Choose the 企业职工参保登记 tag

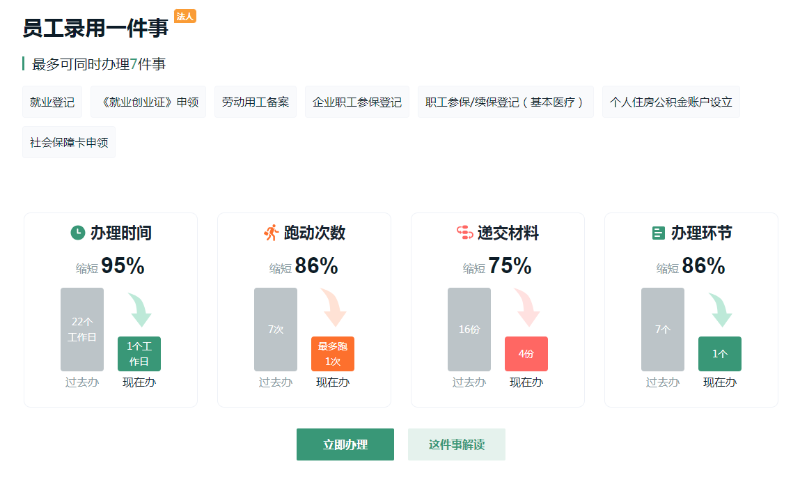357,102
